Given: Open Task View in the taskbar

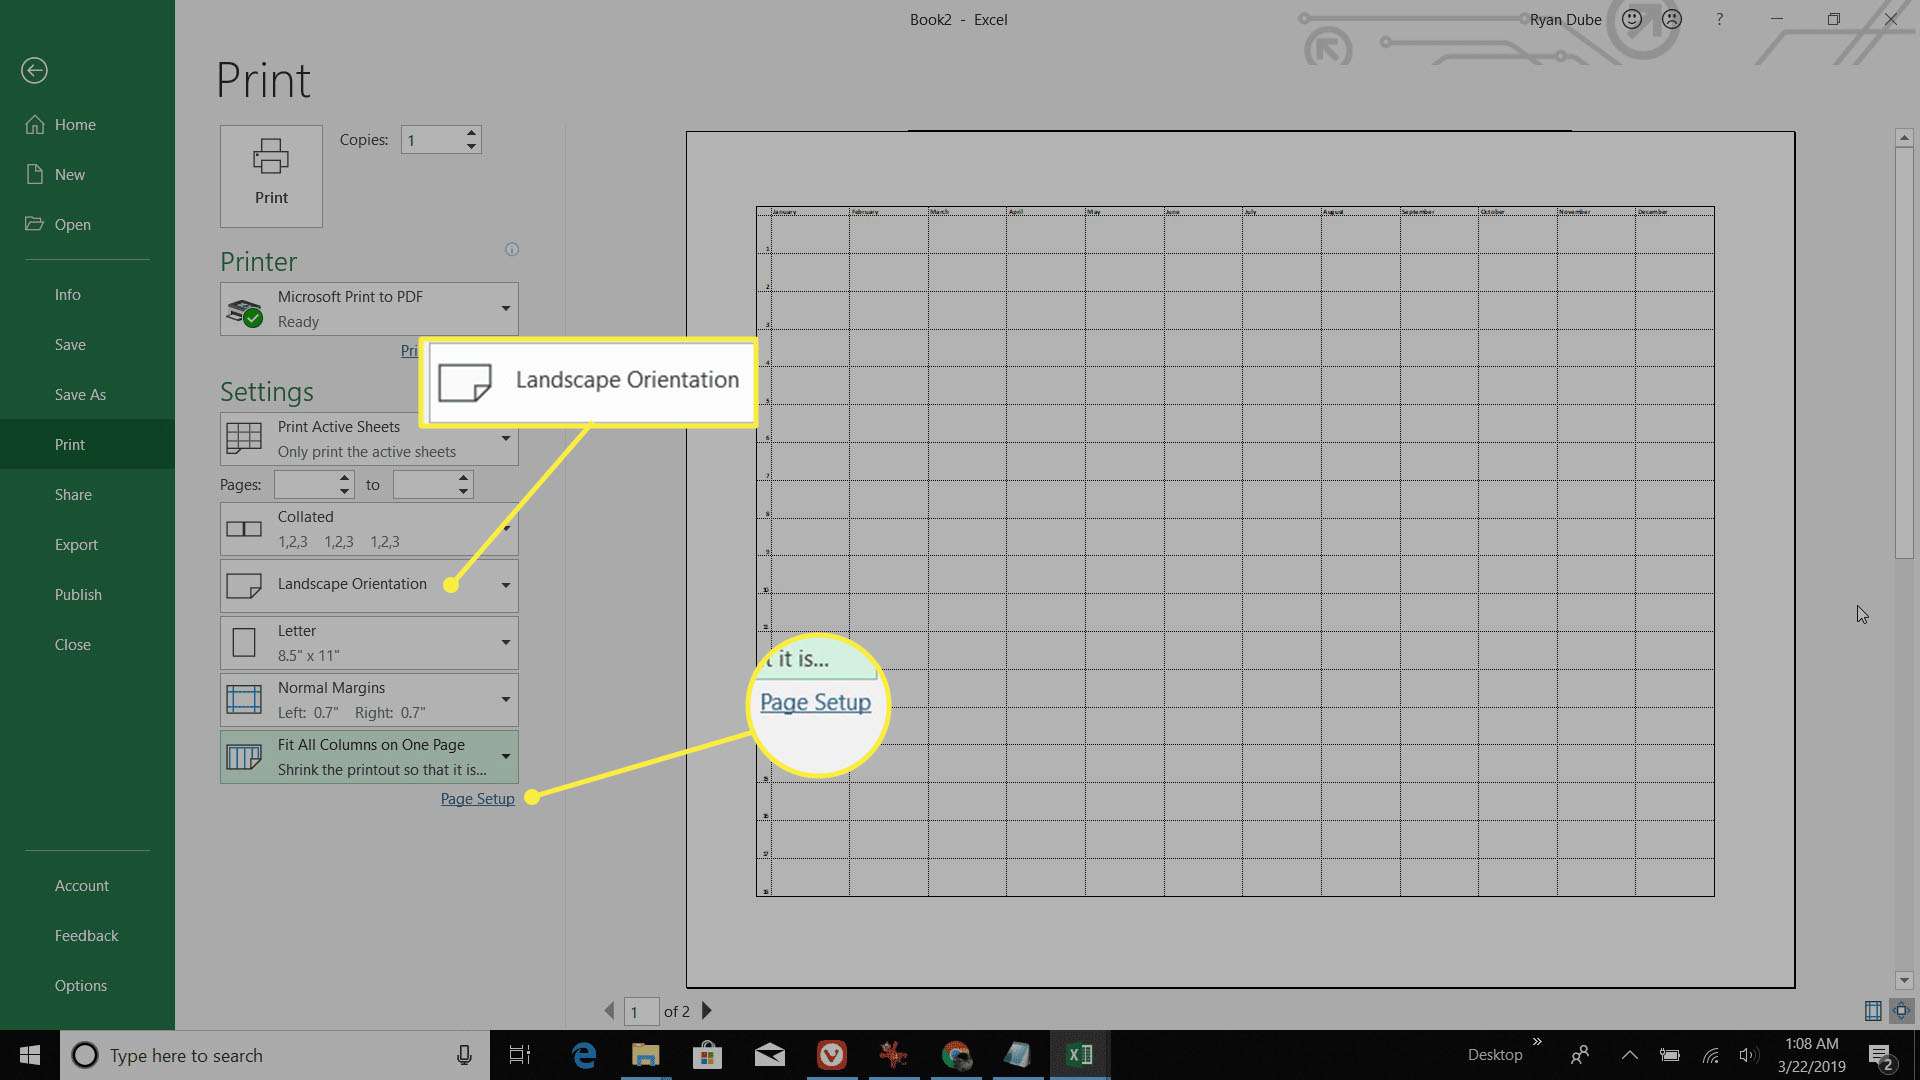Looking at the screenshot, I should (x=520, y=1055).
